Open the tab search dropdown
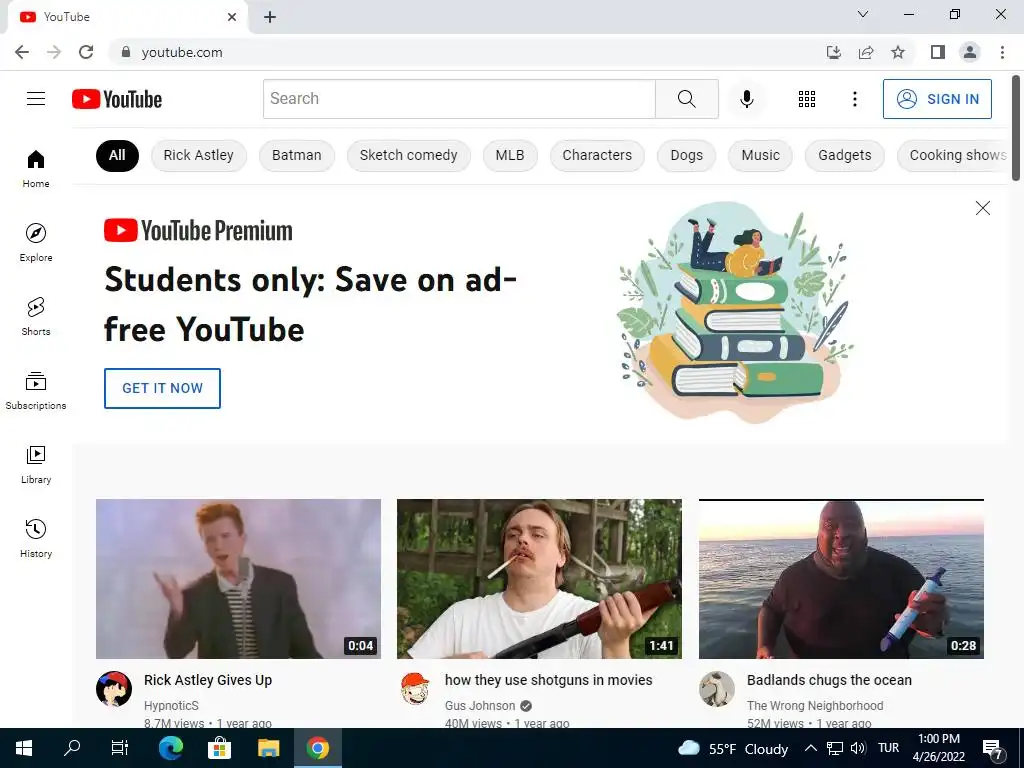The image size is (1024, 768). (863, 14)
